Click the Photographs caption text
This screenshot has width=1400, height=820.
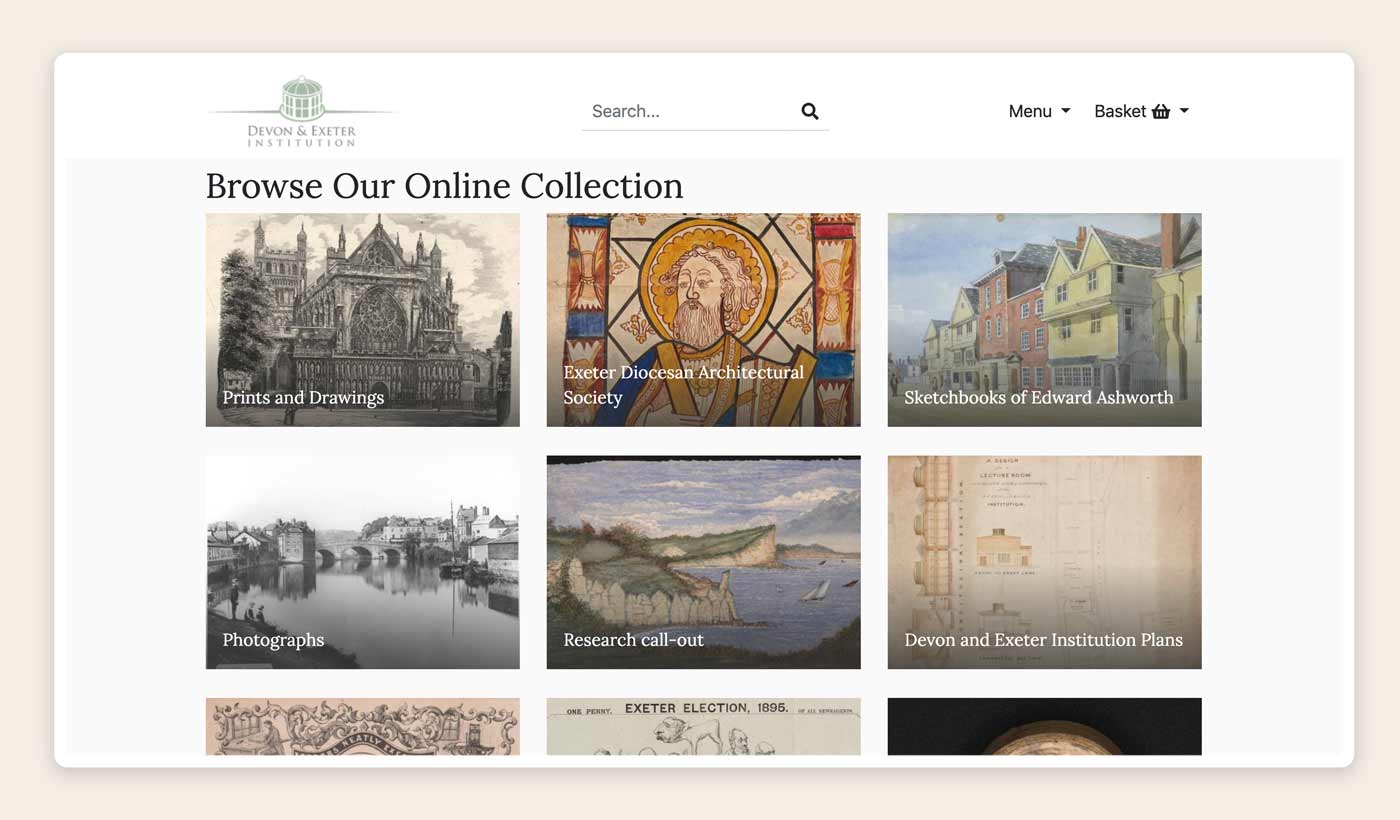[273, 640]
